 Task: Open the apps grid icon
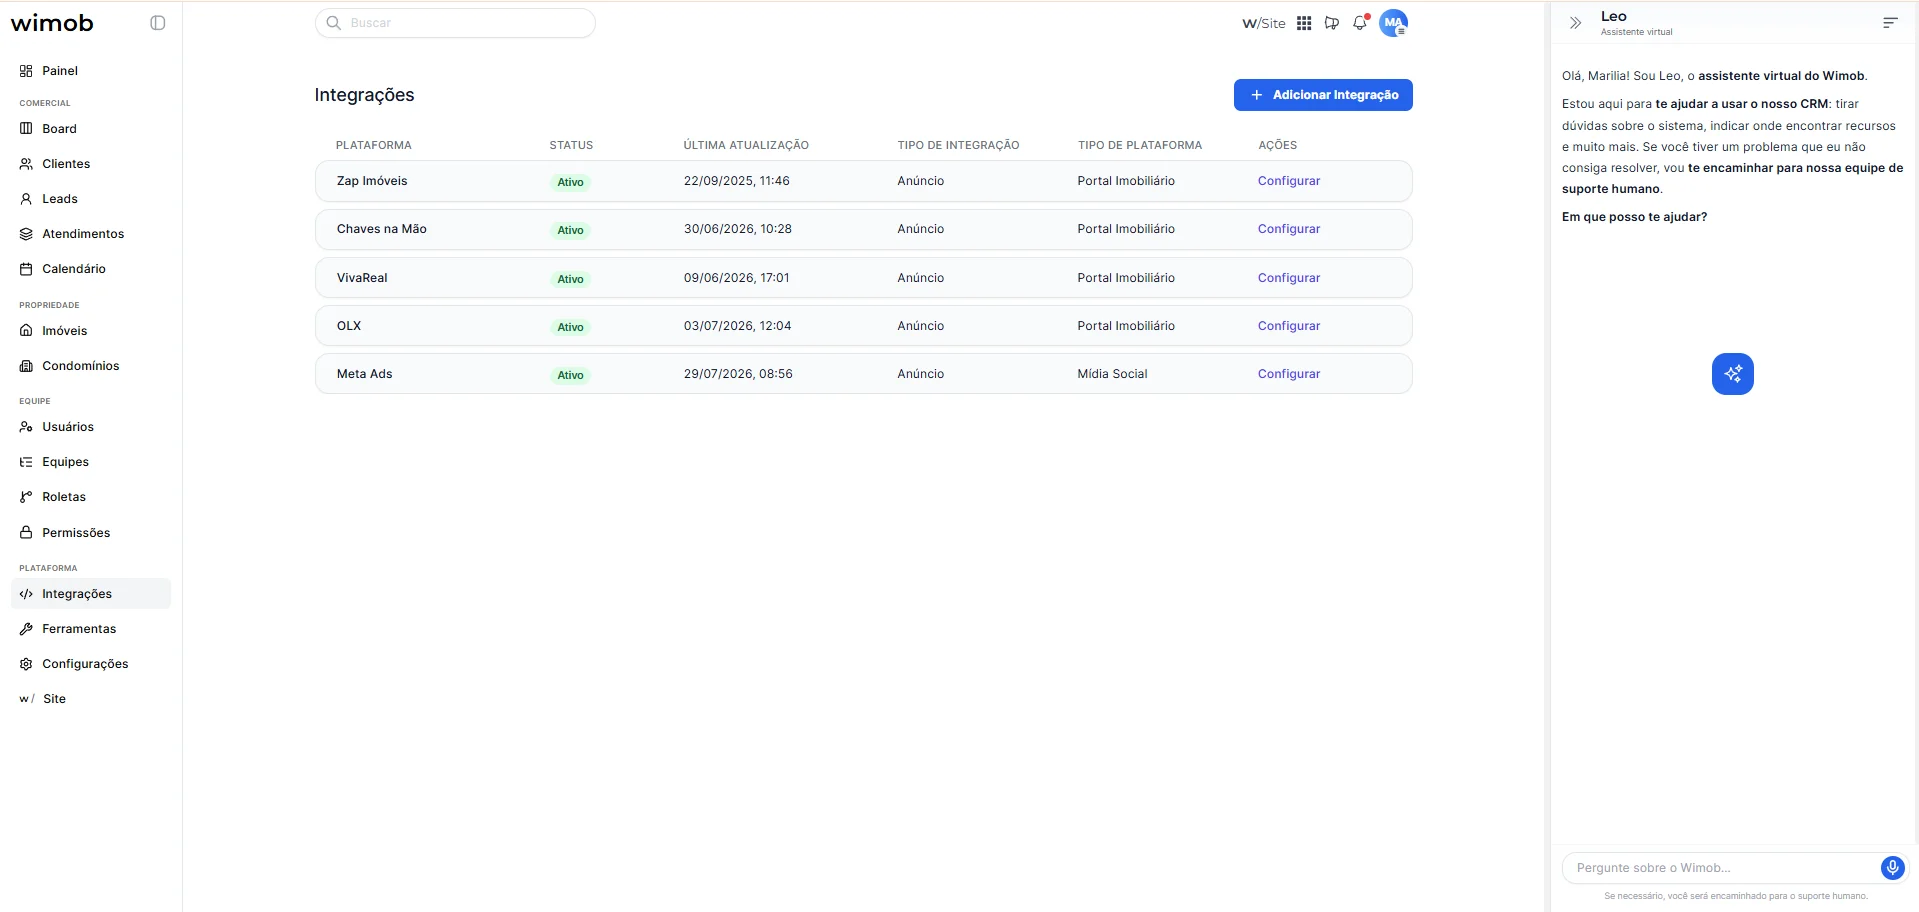pos(1304,23)
